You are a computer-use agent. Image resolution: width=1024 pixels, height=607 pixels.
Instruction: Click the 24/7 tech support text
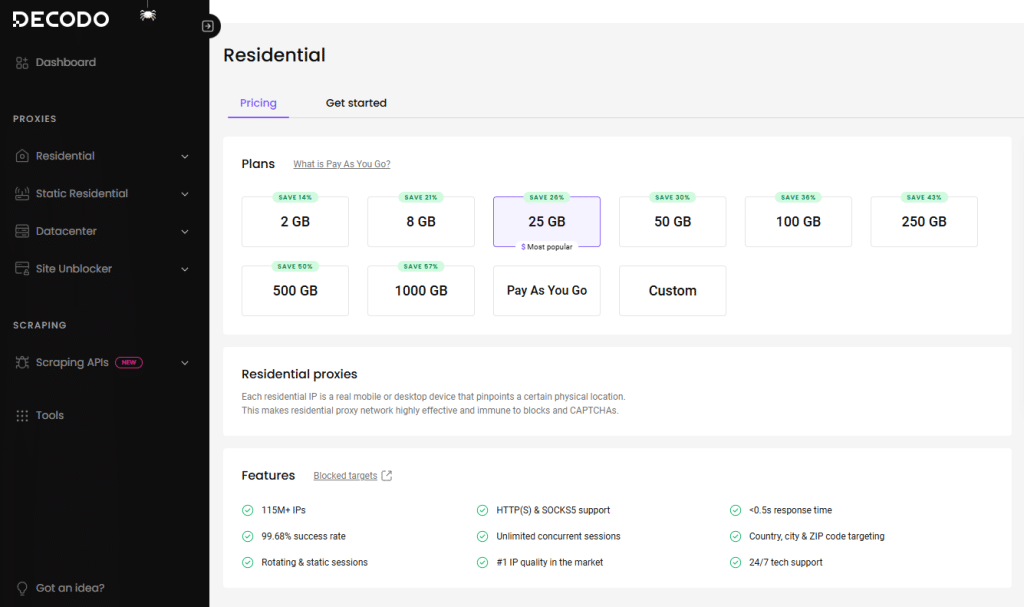point(786,563)
